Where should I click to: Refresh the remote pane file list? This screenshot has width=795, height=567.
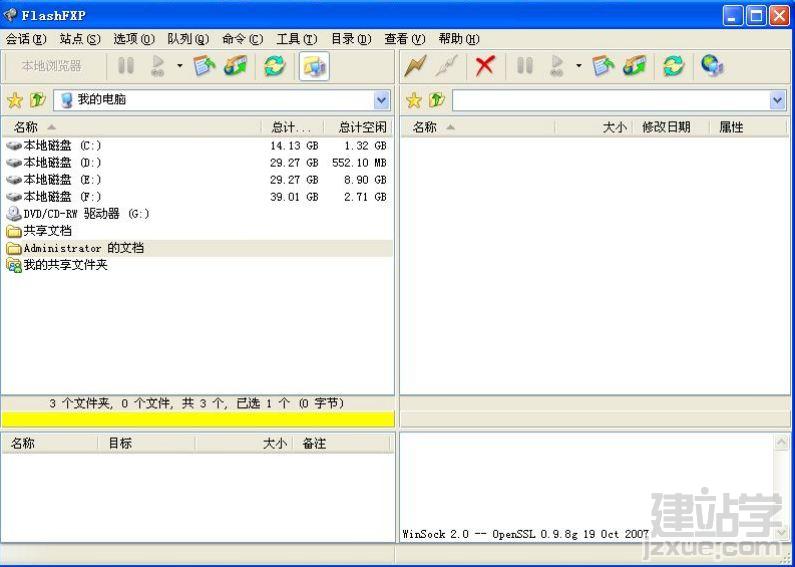point(673,66)
